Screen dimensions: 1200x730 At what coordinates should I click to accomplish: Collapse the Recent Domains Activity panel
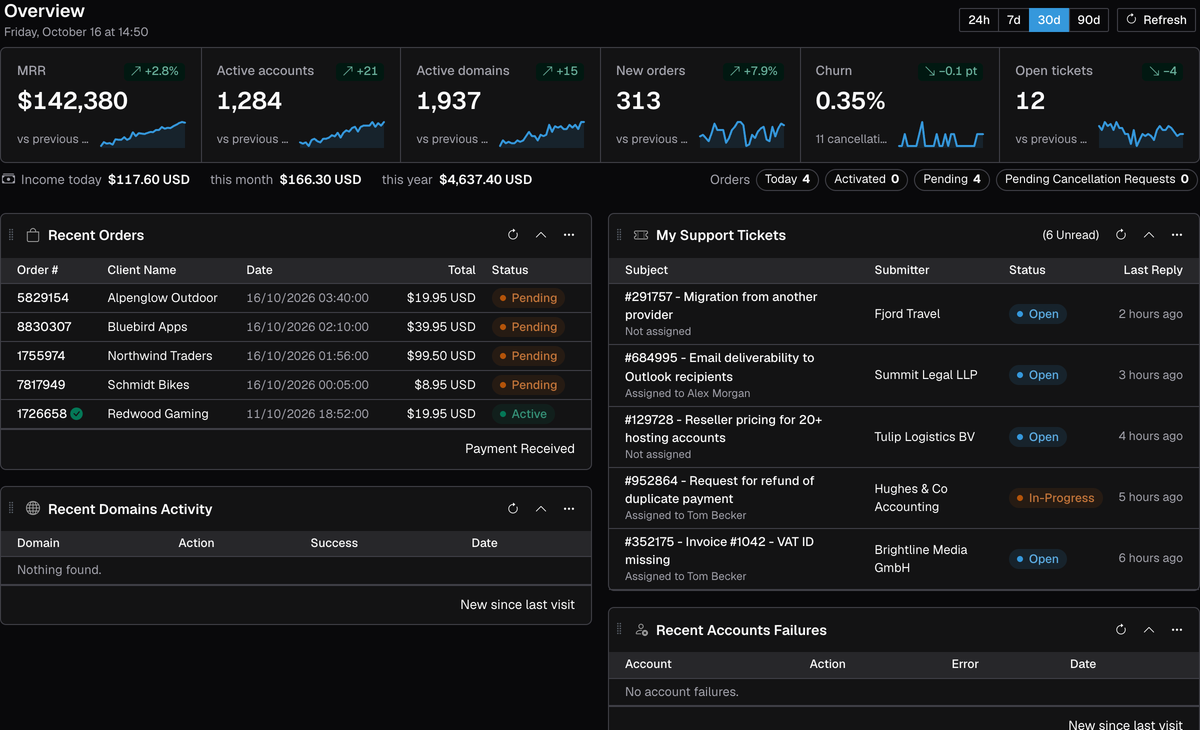point(541,509)
